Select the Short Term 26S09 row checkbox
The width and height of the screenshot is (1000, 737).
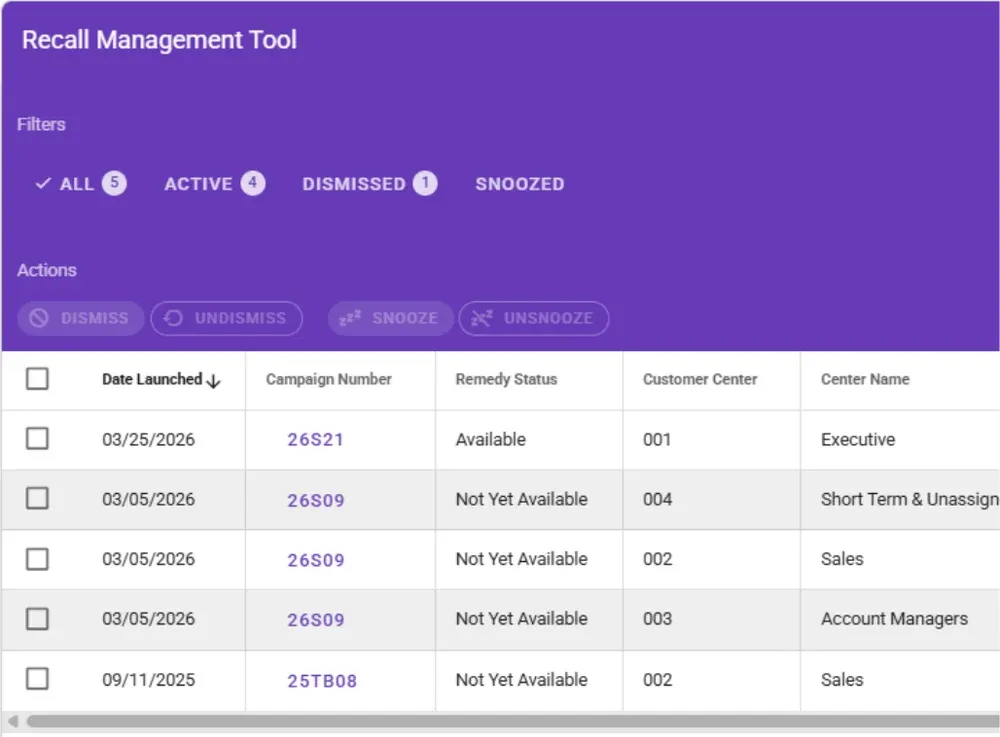pyautogui.click(x=37, y=499)
